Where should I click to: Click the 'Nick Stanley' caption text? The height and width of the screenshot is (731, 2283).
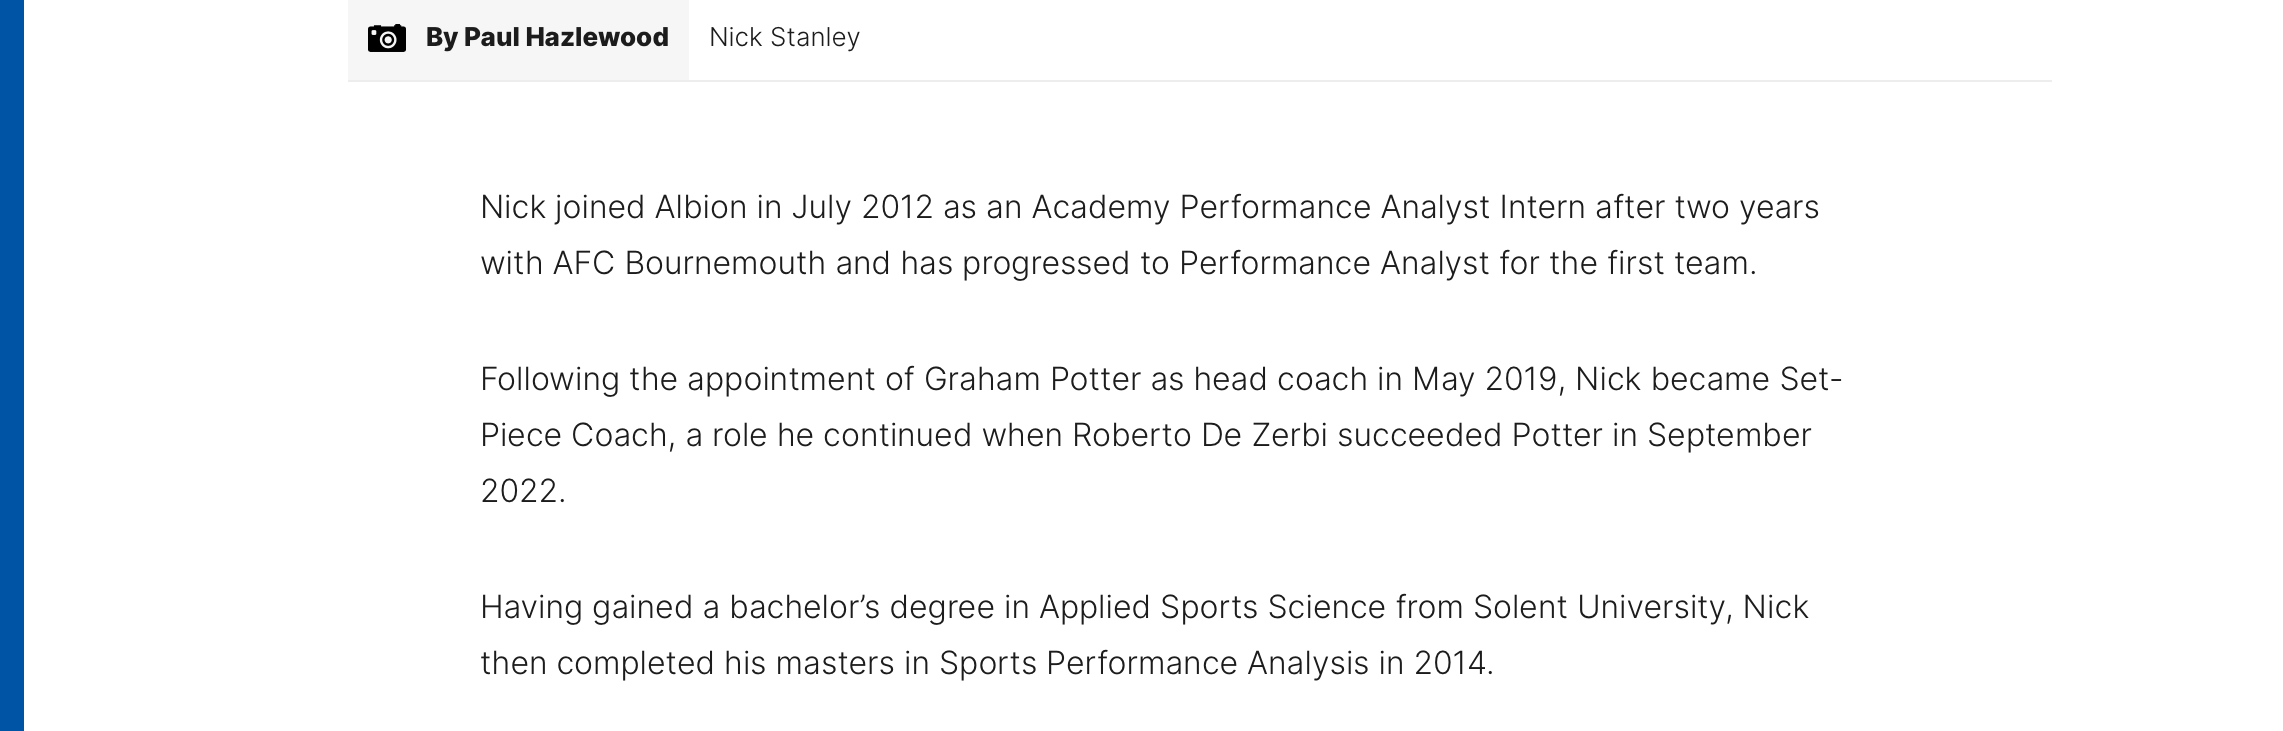[x=784, y=38]
